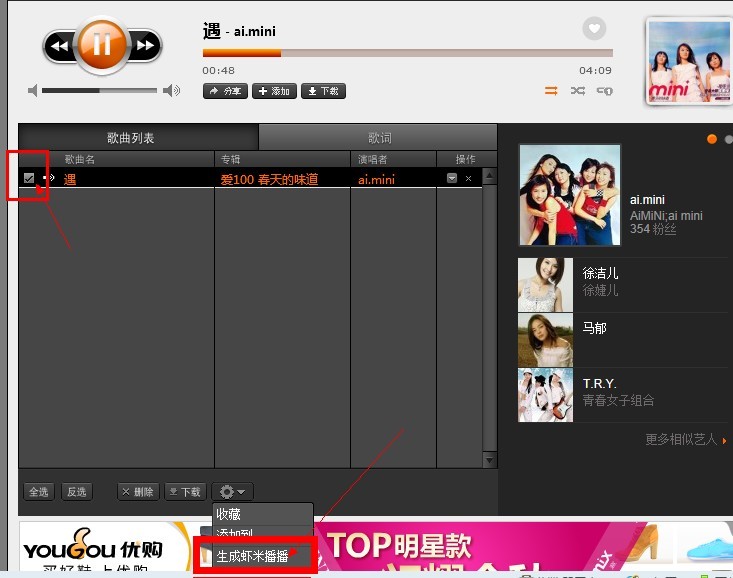Switch to the 歌词 lyrics tab
This screenshot has width=733, height=578.
click(x=378, y=138)
